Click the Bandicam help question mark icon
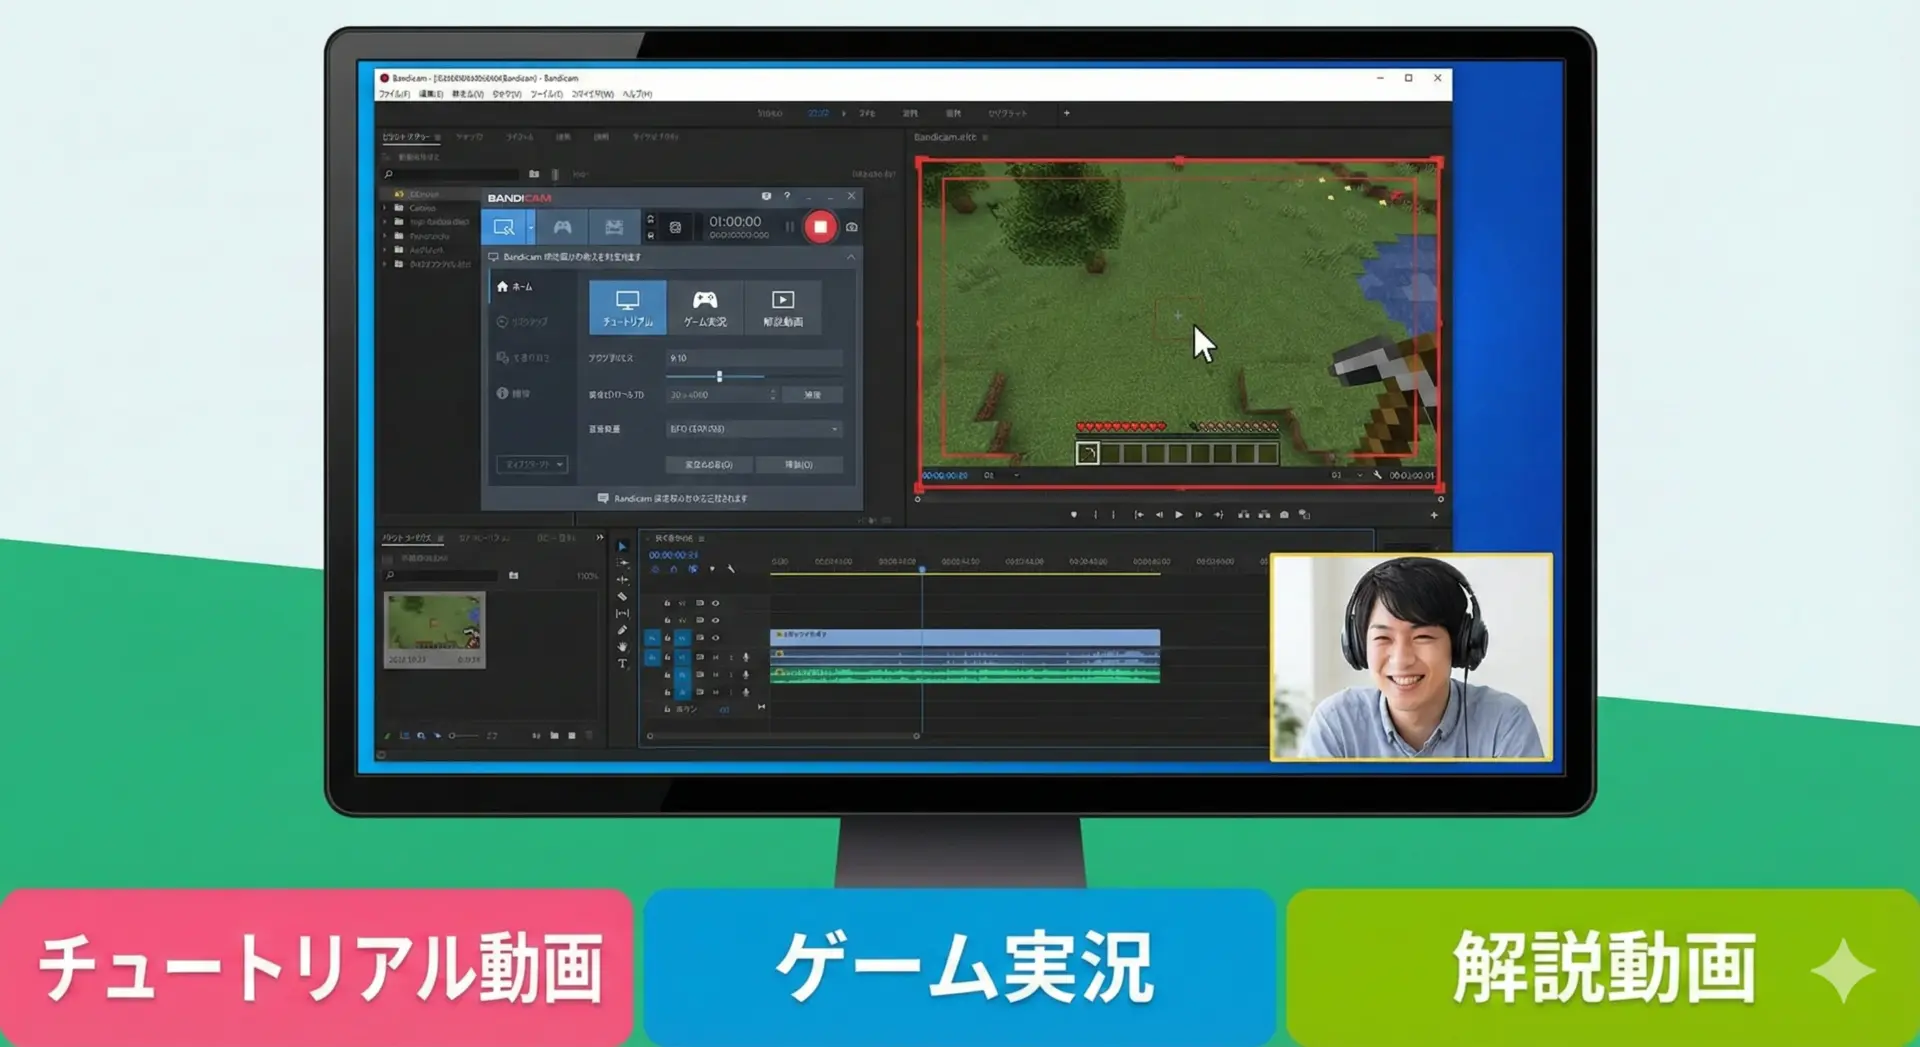The width and height of the screenshot is (1920, 1047). point(787,196)
